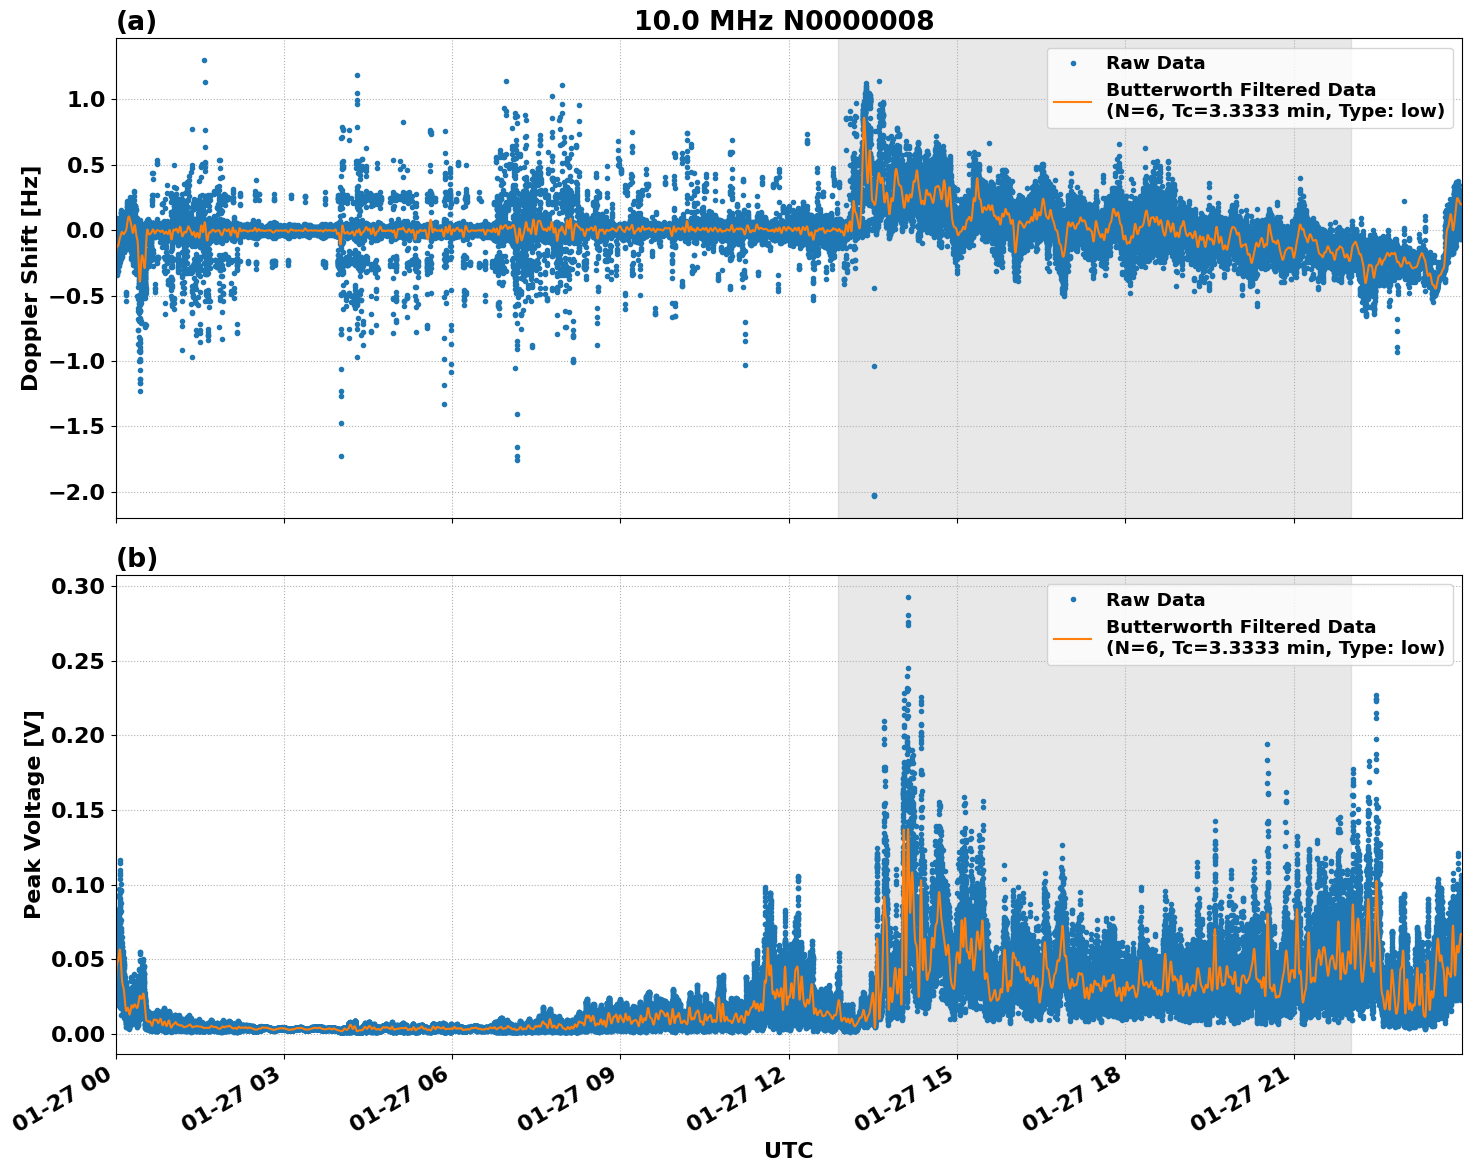This screenshot has height=1172, width=1471.
Task: Click "Raw Data" legend entry in panel (a)
Action: coord(1155,64)
